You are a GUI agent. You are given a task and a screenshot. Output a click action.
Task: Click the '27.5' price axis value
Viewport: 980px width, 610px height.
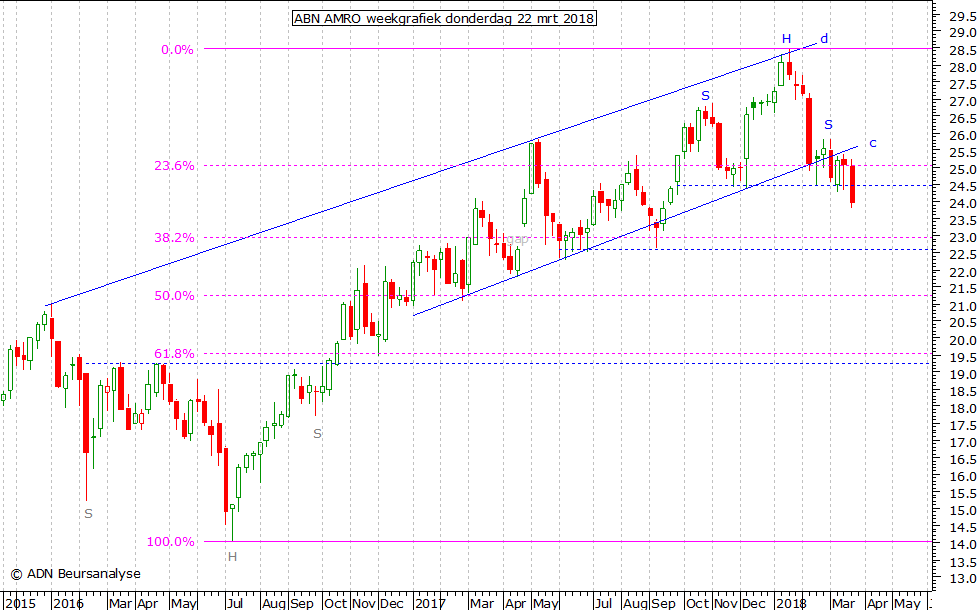(963, 84)
